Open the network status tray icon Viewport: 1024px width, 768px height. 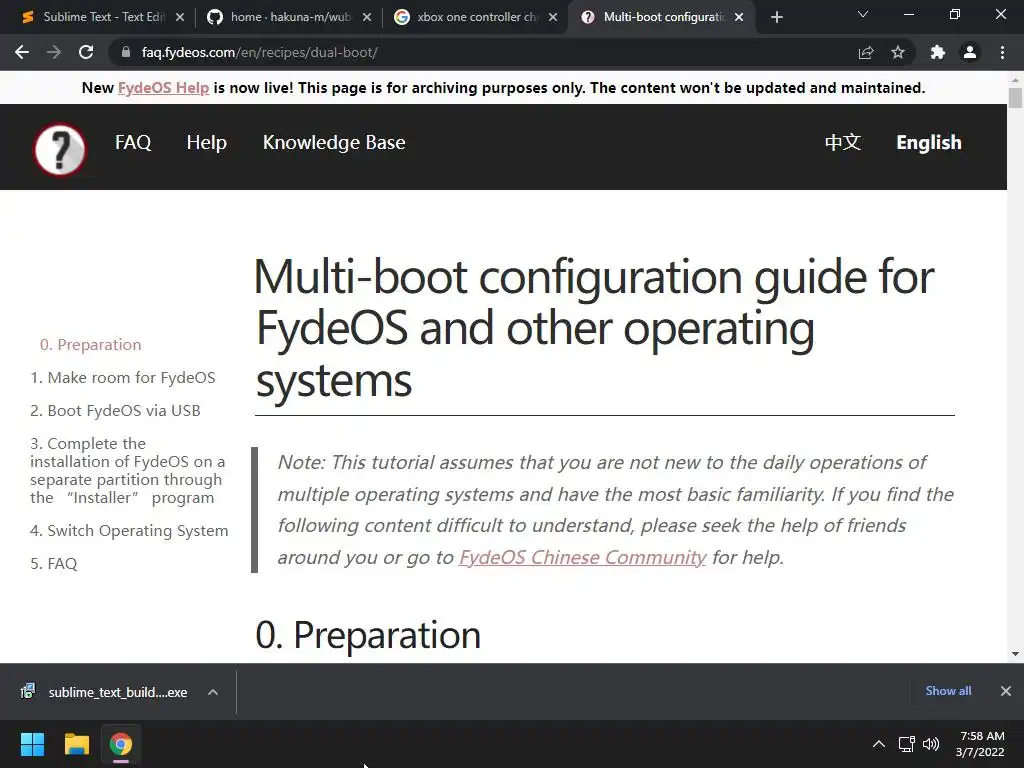point(906,744)
